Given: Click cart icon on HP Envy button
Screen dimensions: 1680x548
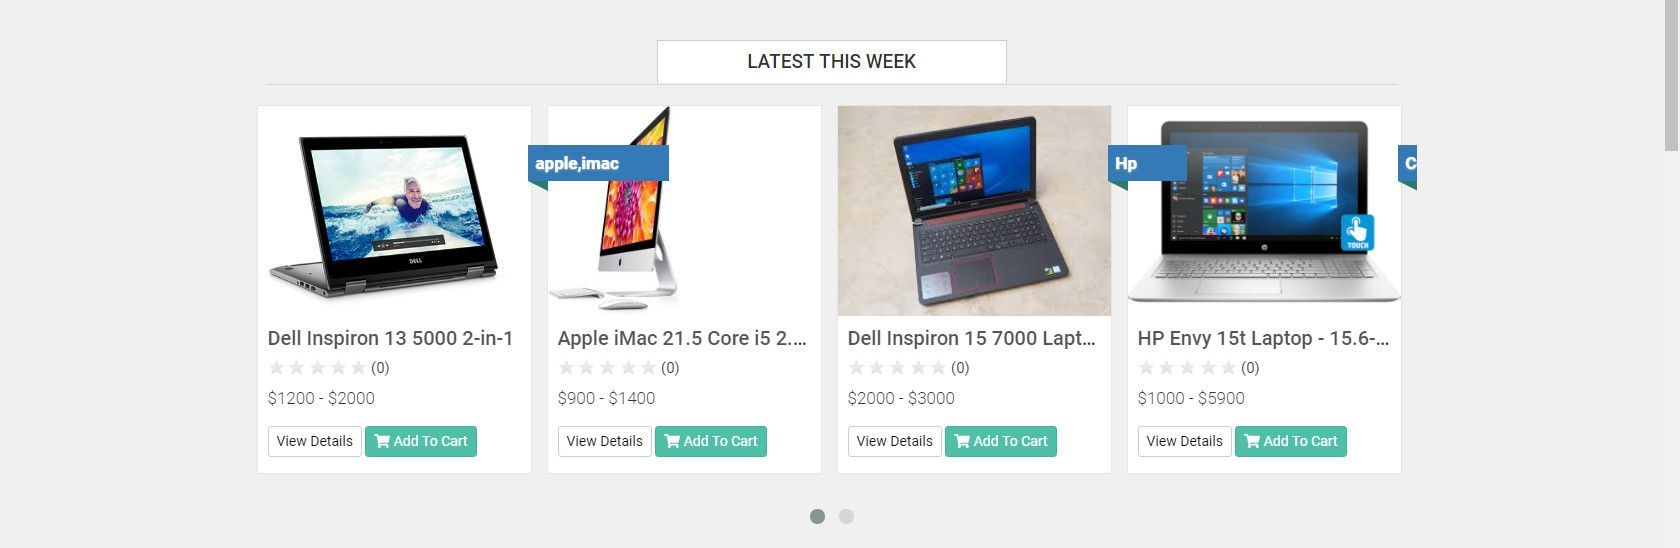Looking at the screenshot, I should pos(1252,441).
